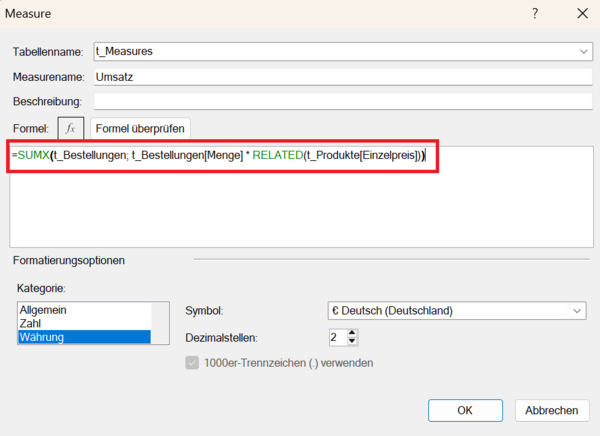Select Allgemein in the Kategorie list

click(43, 310)
